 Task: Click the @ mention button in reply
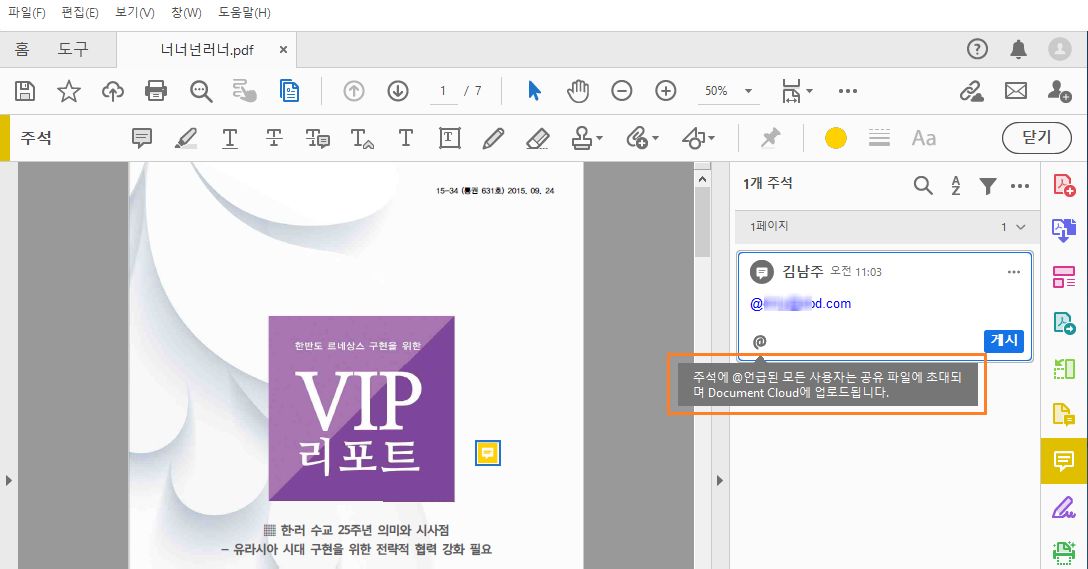(x=760, y=341)
